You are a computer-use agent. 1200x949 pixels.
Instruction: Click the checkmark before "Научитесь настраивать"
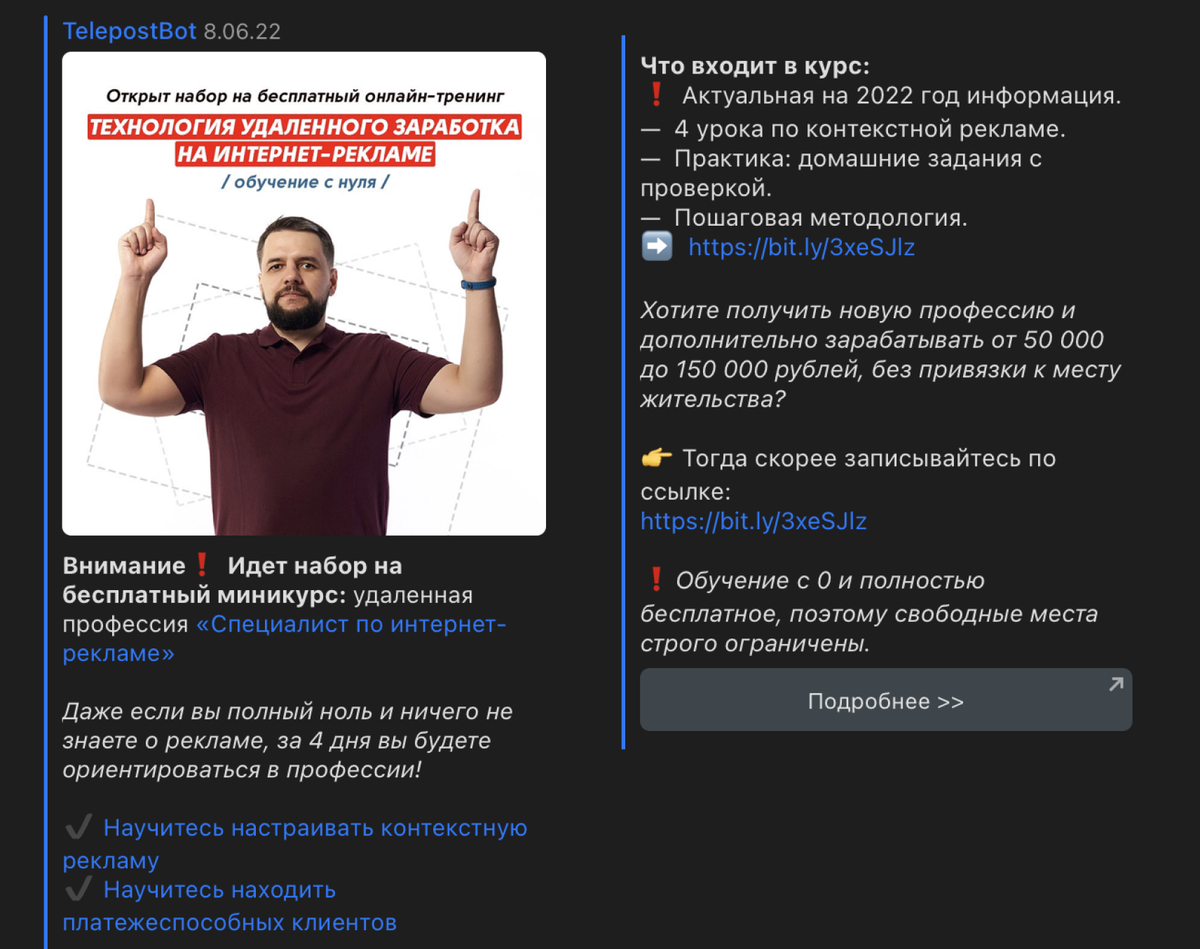click(78, 828)
